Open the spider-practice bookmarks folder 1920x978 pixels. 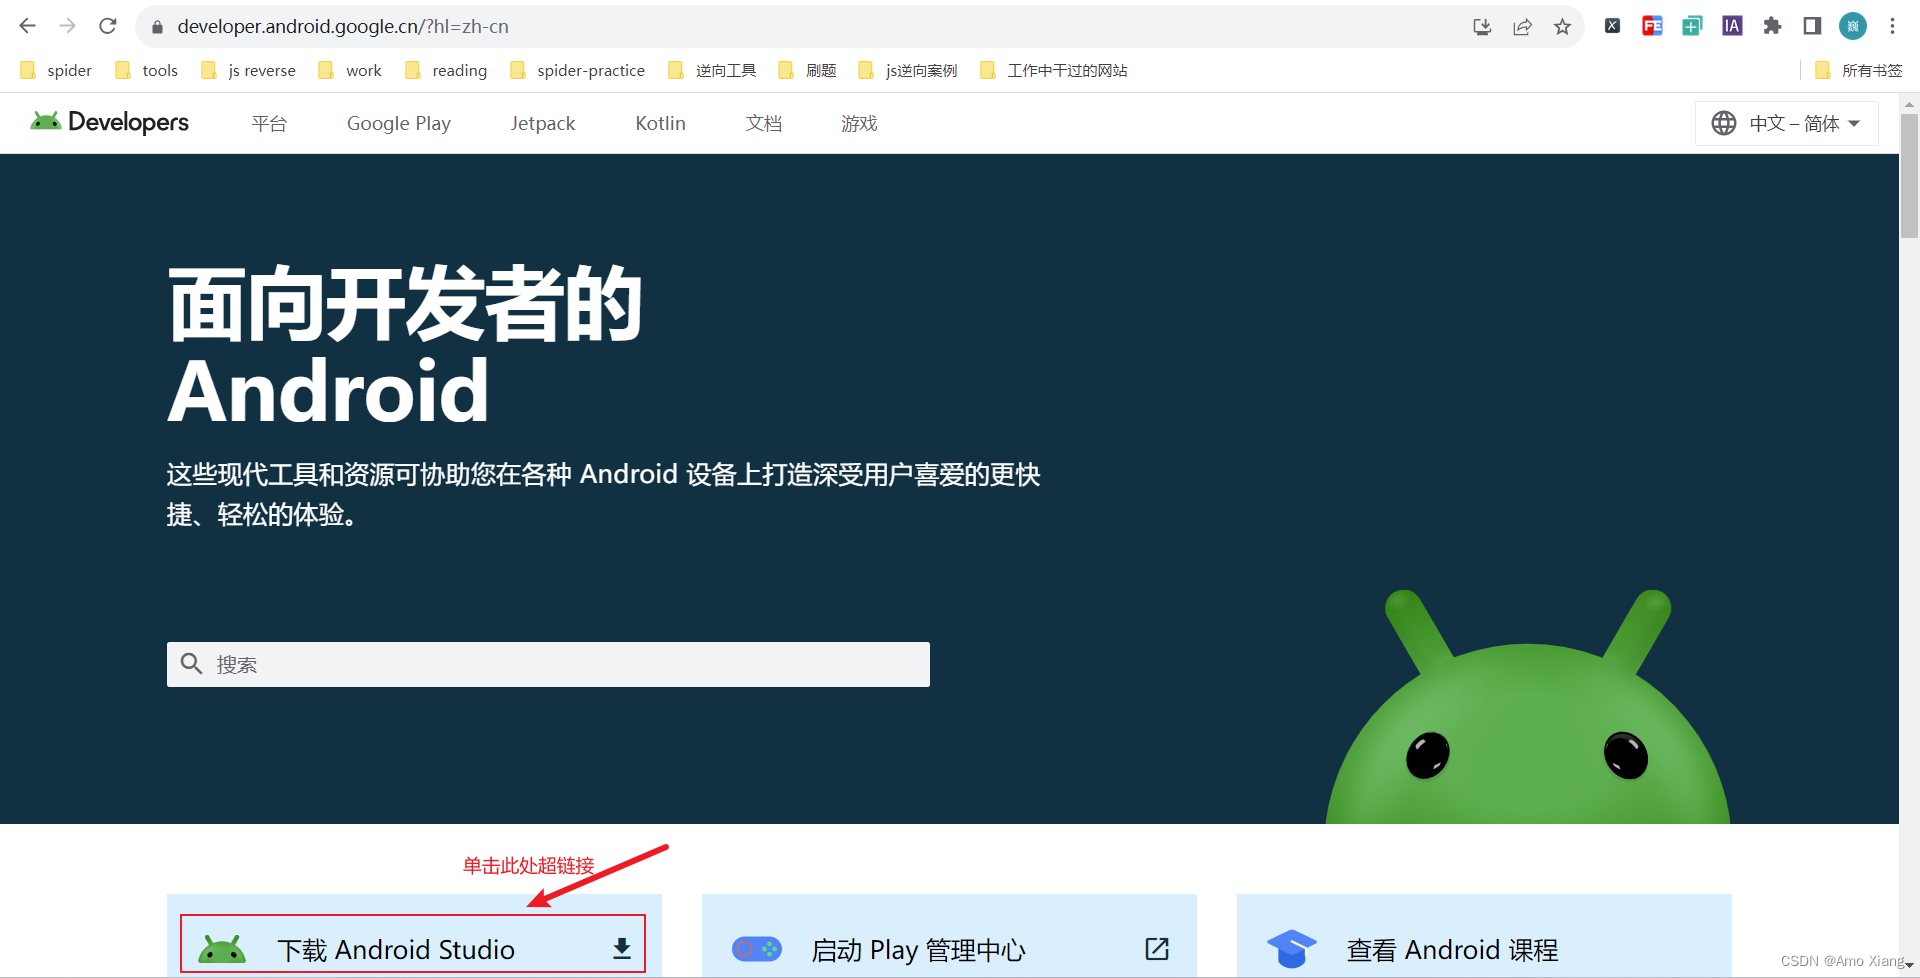[x=578, y=70]
